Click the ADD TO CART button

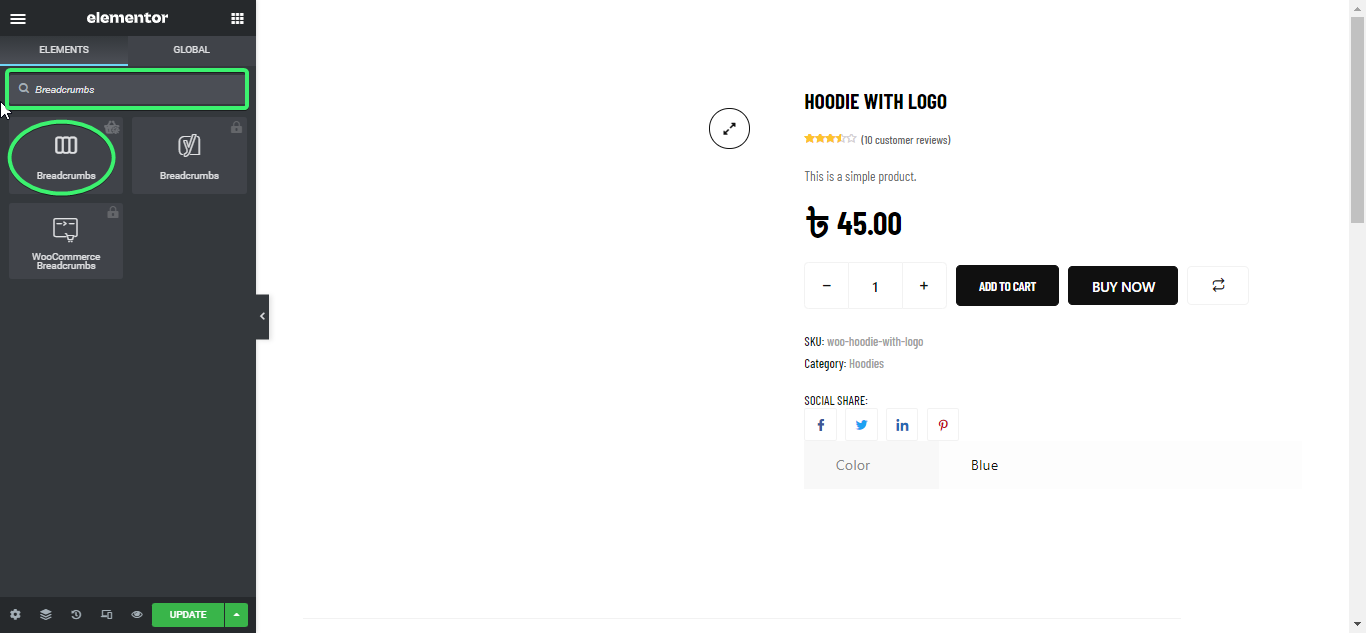[x=1007, y=285]
